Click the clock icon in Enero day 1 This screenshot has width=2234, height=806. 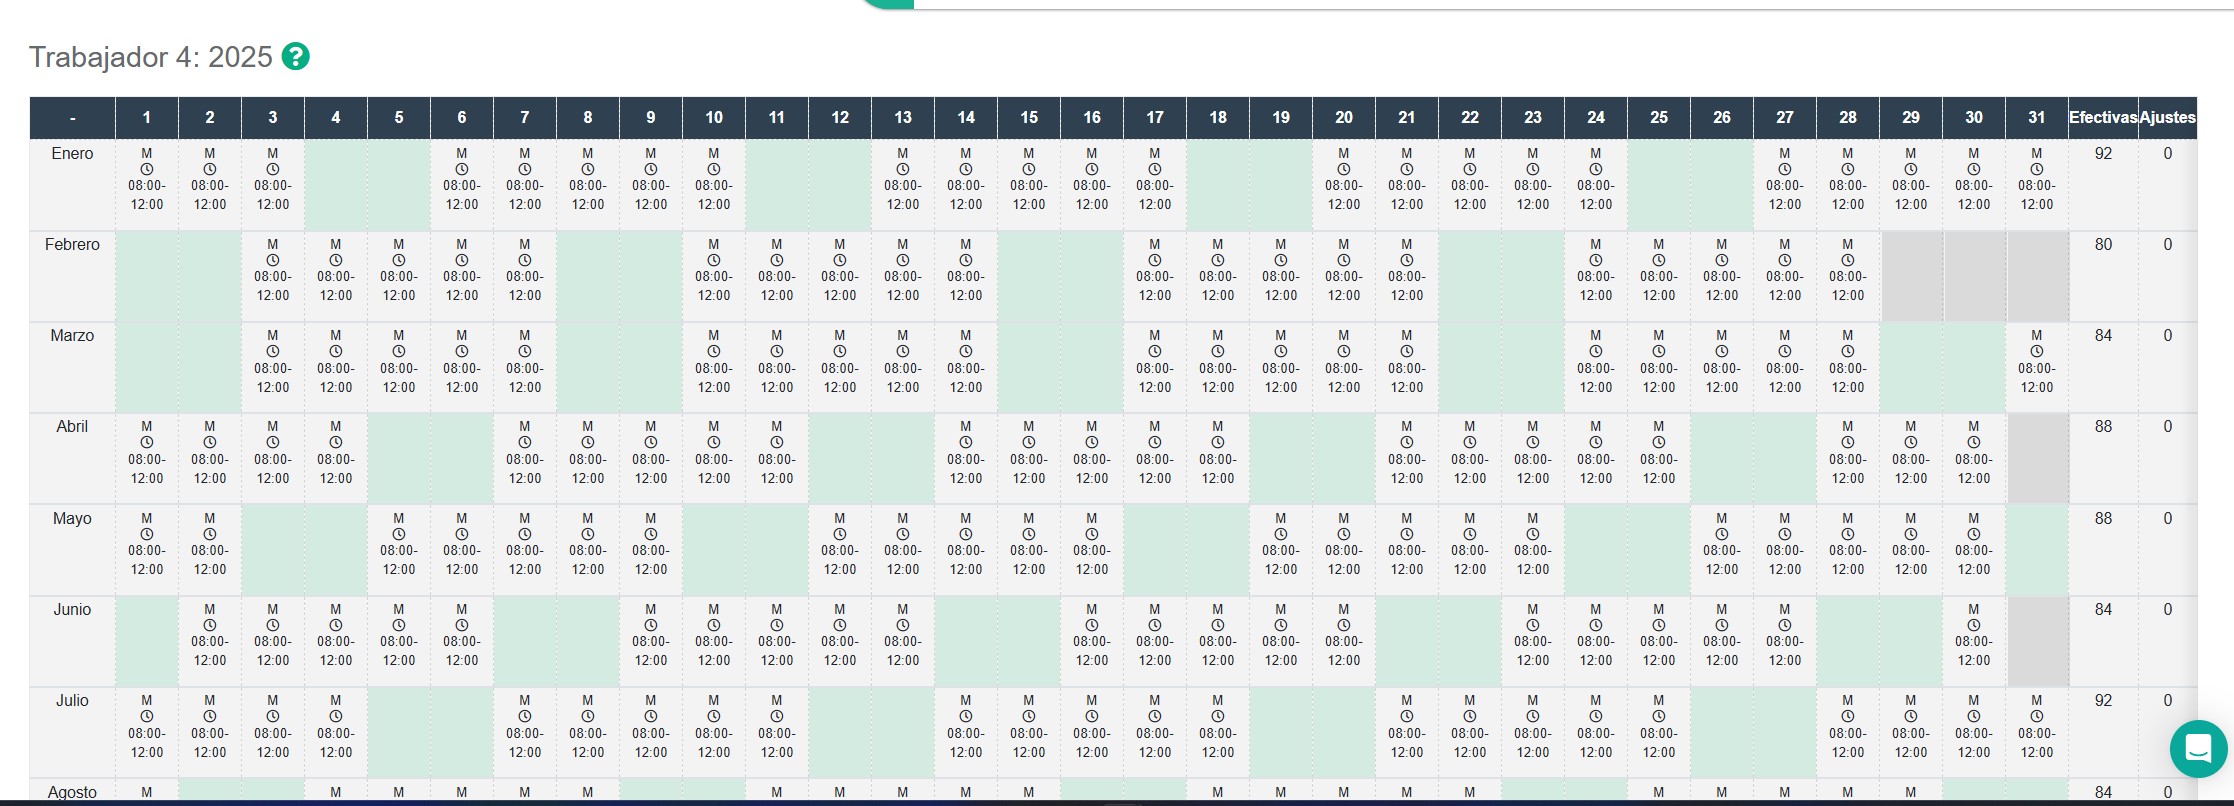tap(147, 169)
